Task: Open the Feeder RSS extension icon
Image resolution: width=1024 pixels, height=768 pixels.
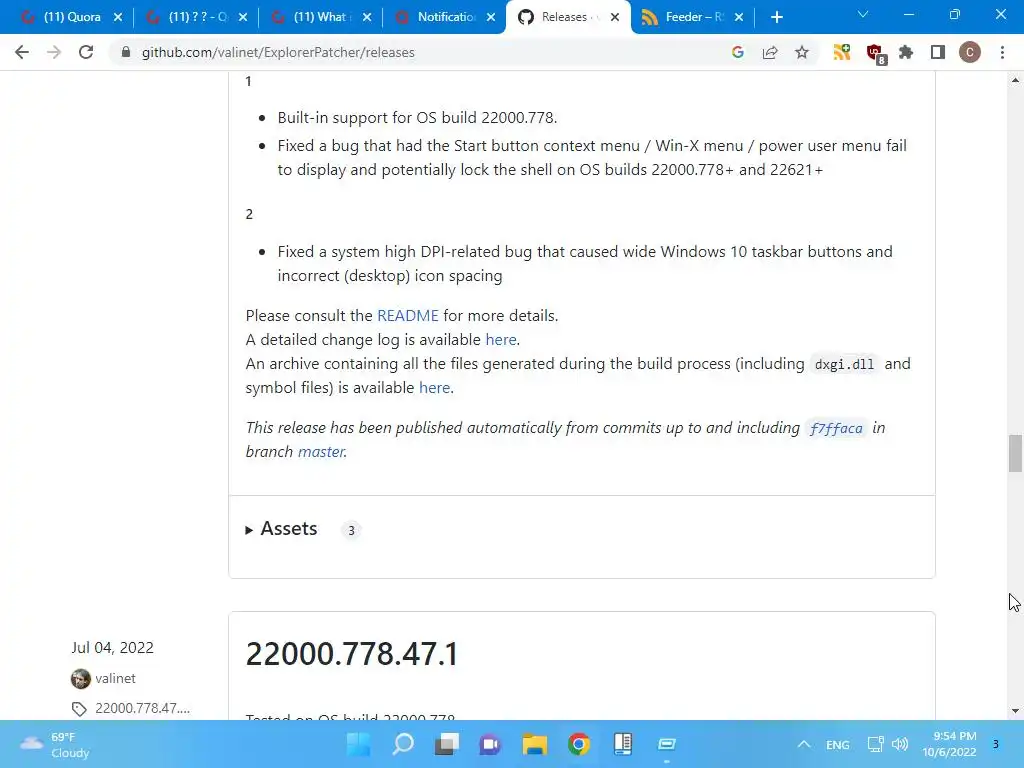Action: [842, 52]
